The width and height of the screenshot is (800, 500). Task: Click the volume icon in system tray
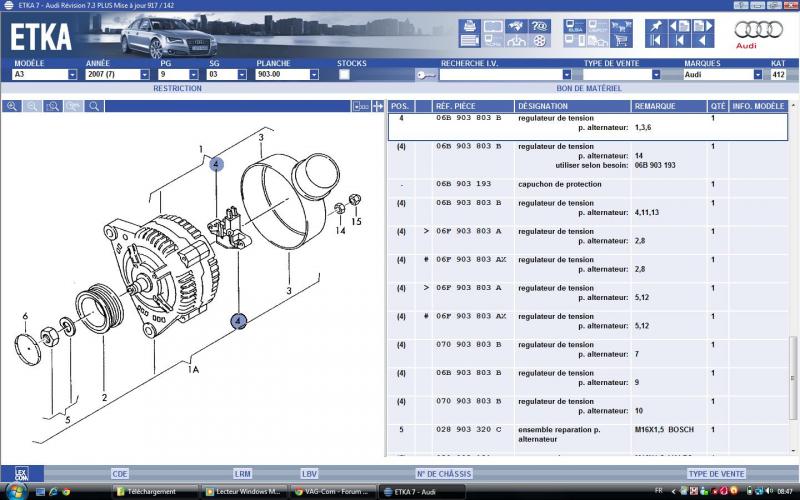point(768,491)
